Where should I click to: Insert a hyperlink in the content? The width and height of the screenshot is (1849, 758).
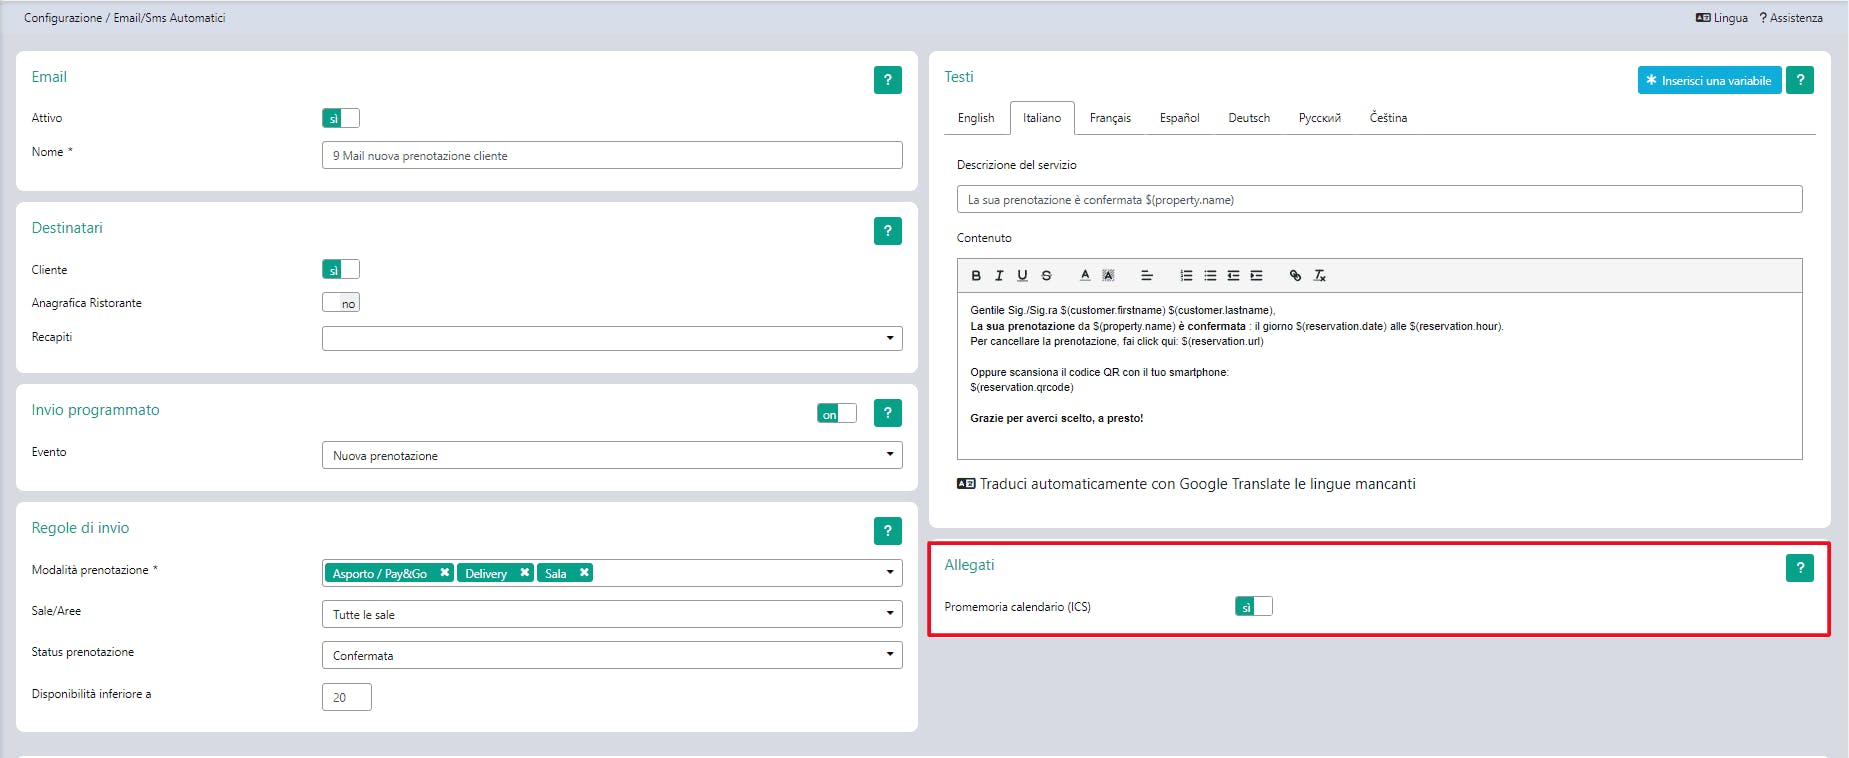1295,276
